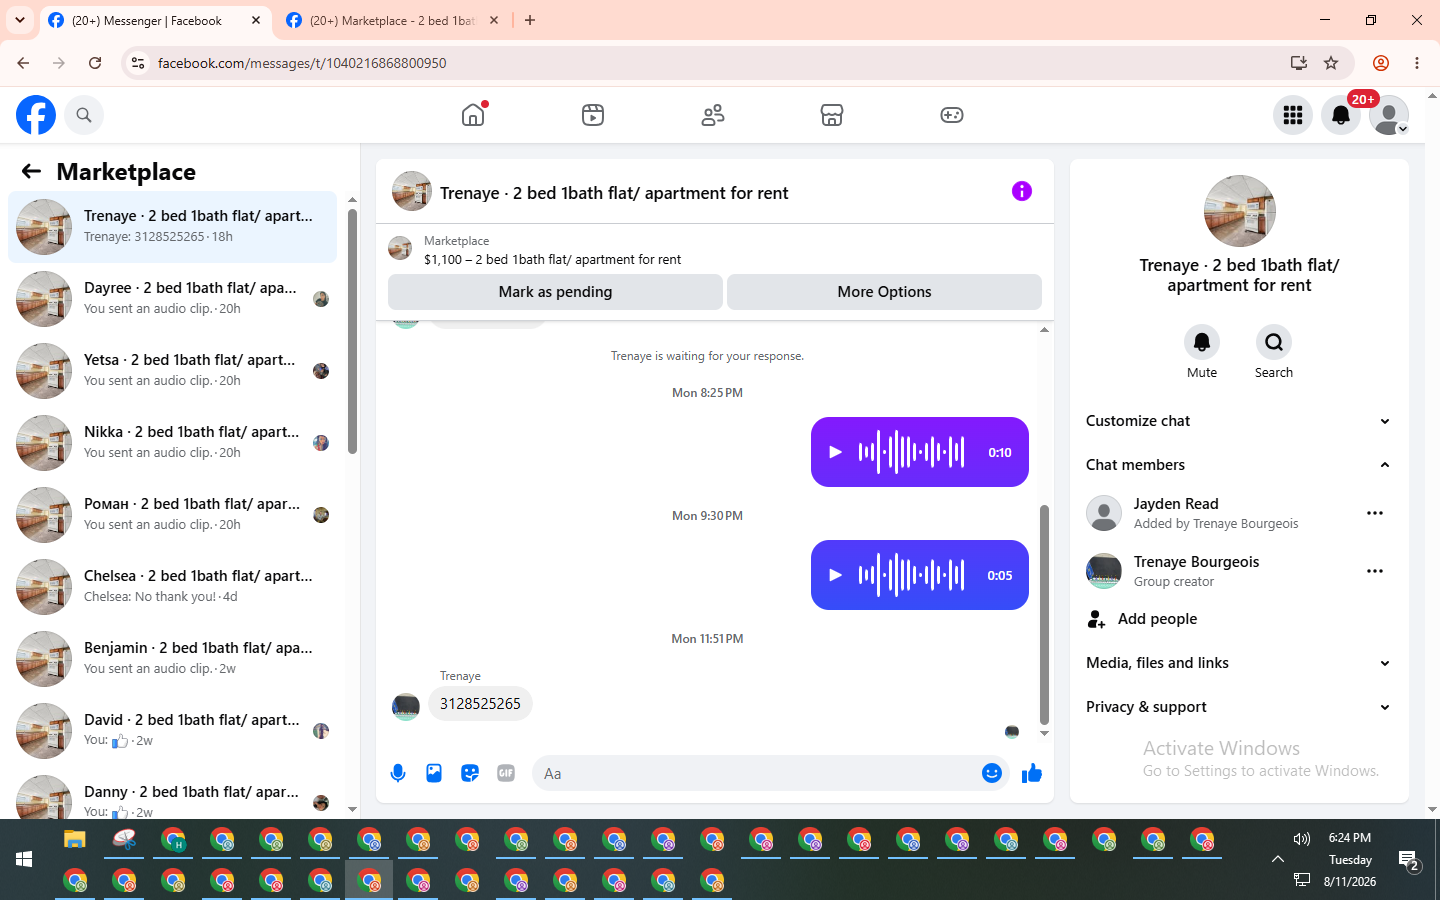Image resolution: width=1440 pixels, height=900 pixels.
Task: Select the message text 3128525265
Action: pyautogui.click(x=480, y=704)
